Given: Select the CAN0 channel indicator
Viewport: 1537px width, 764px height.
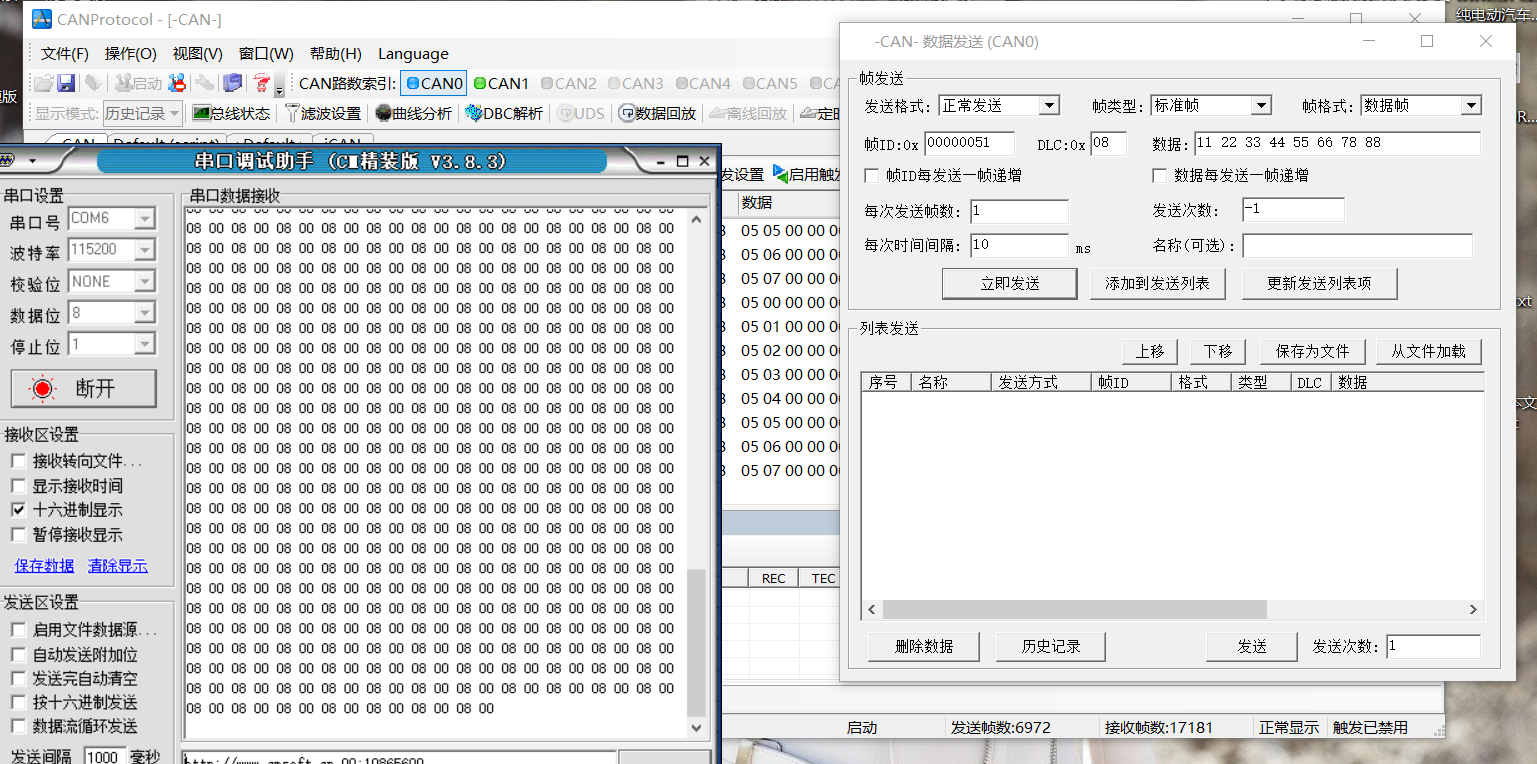Looking at the screenshot, I should coord(434,84).
